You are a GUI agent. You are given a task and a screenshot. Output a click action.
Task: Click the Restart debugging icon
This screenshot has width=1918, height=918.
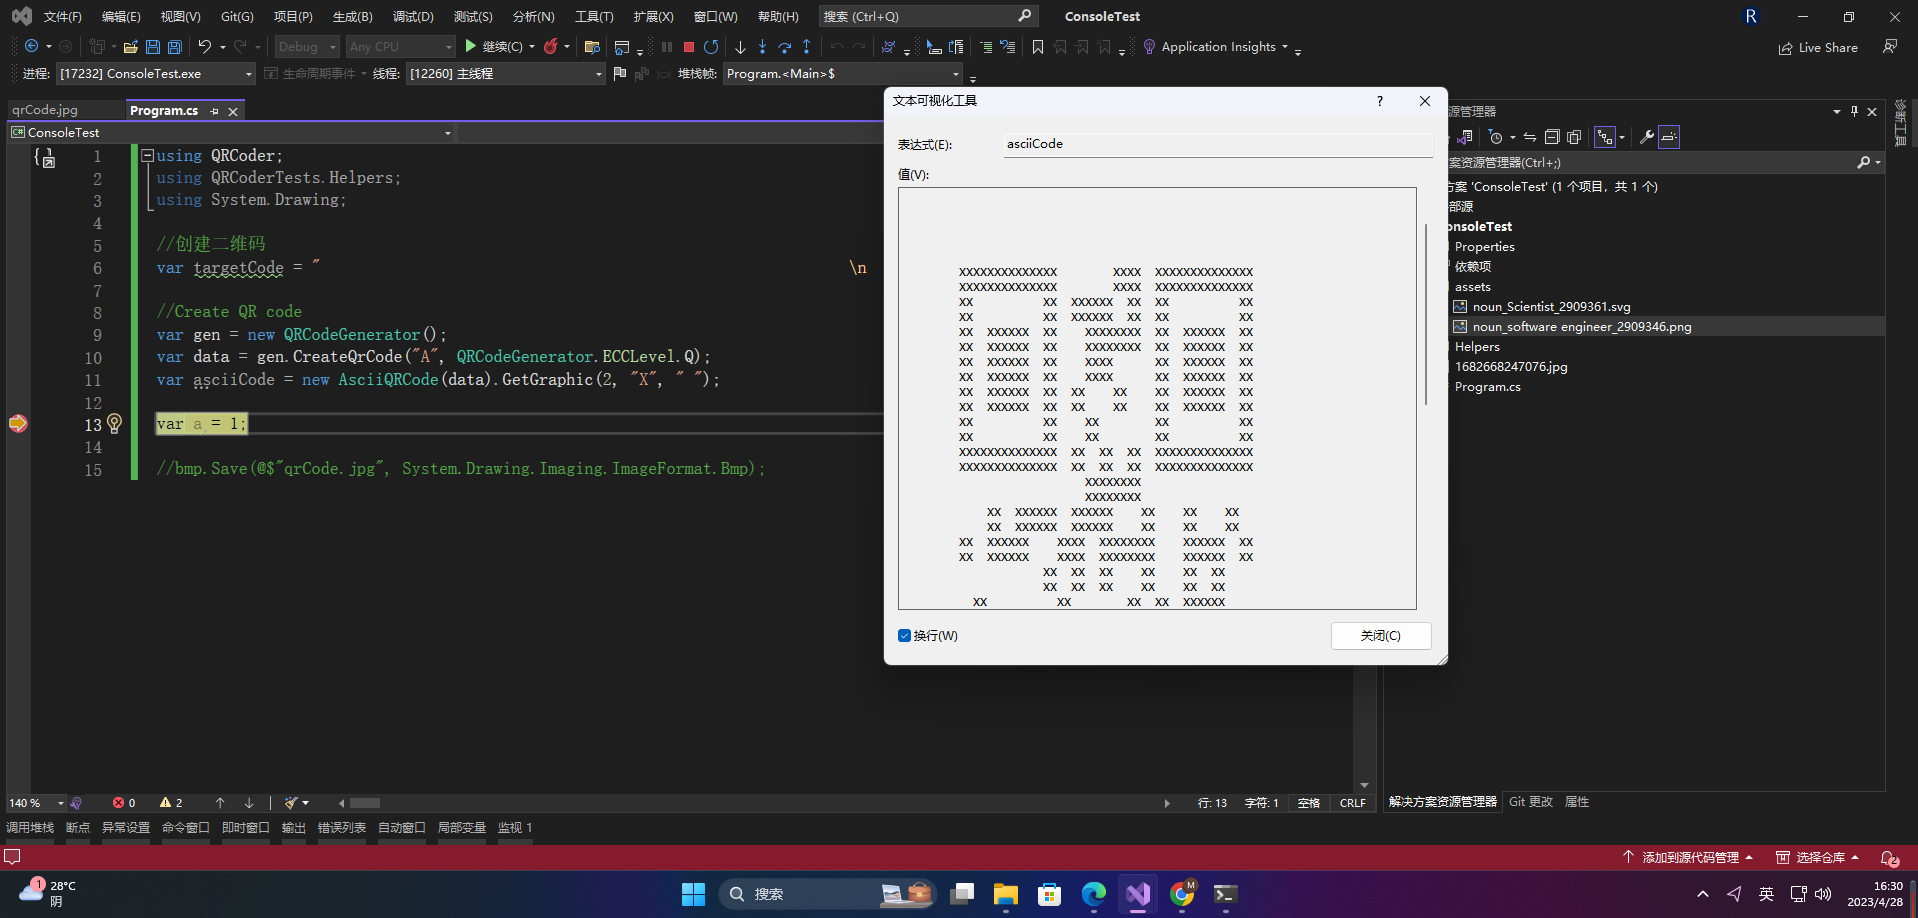click(x=711, y=47)
